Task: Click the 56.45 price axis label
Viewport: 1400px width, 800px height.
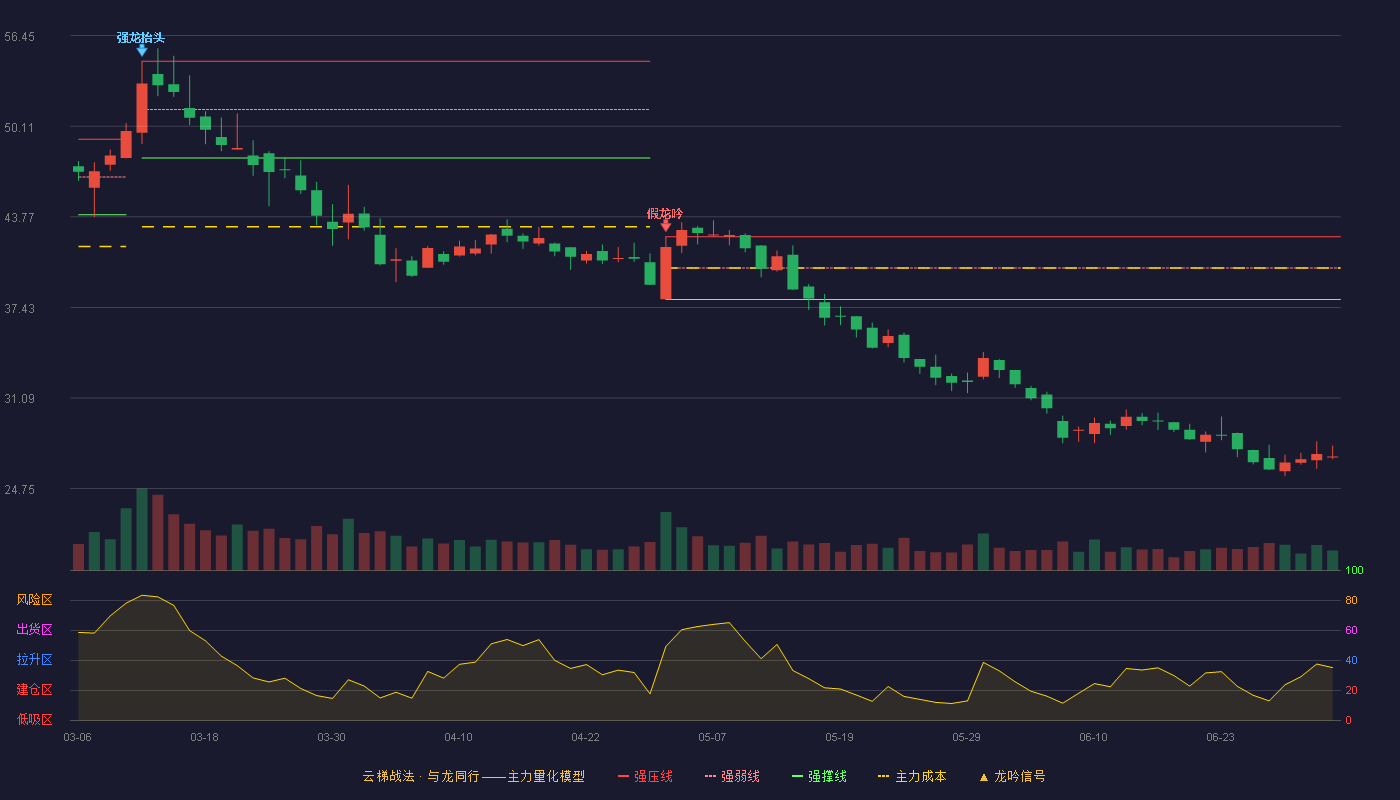Action: point(19,37)
